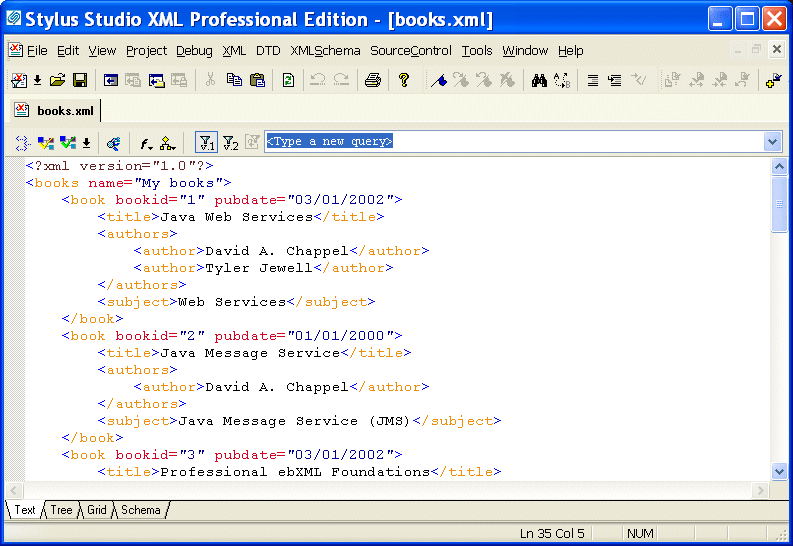Switch to the Grid view tab
The height and width of the screenshot is (546, 793).
click(96, 510)
